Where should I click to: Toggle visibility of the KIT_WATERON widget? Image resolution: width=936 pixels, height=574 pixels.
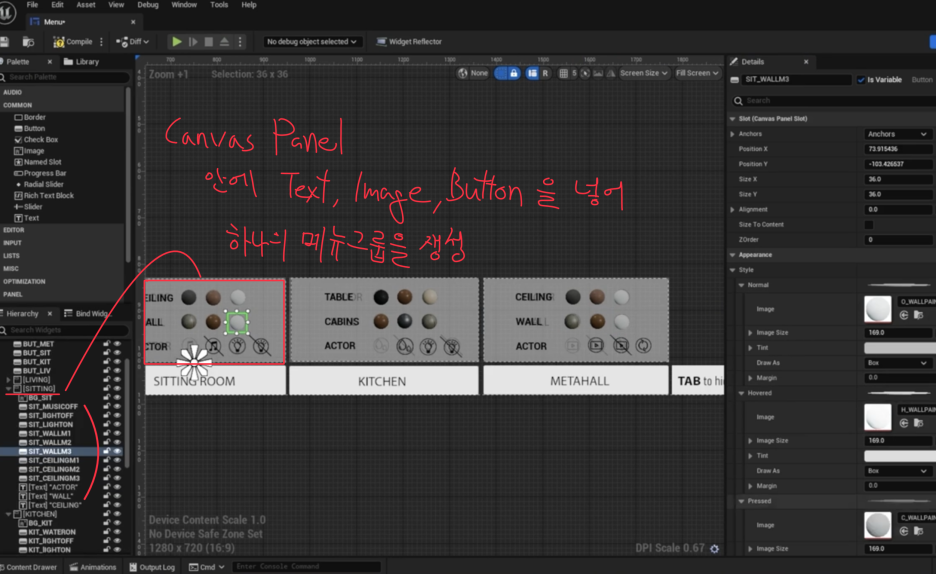(x=117, y=532)
